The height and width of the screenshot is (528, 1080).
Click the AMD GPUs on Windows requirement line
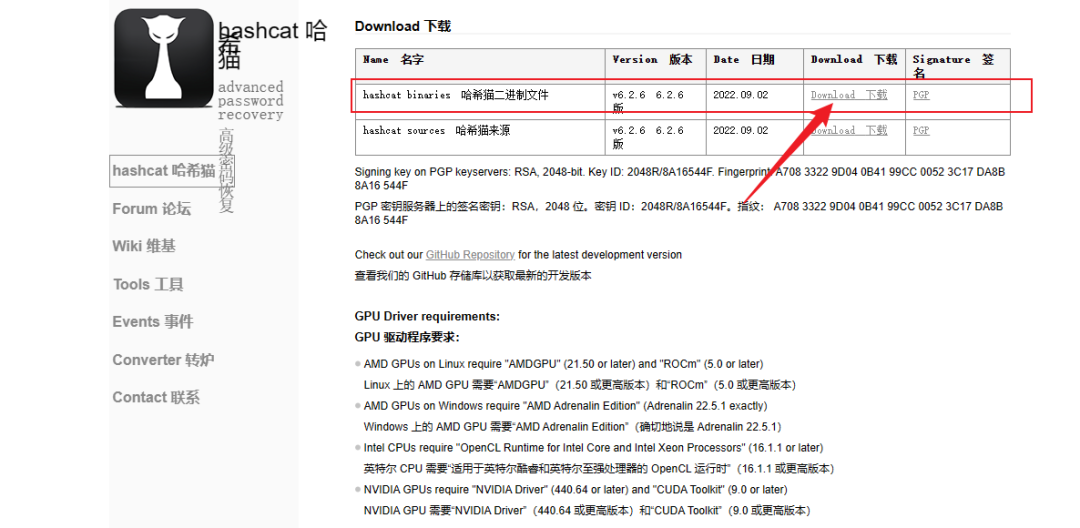point(565,406)
